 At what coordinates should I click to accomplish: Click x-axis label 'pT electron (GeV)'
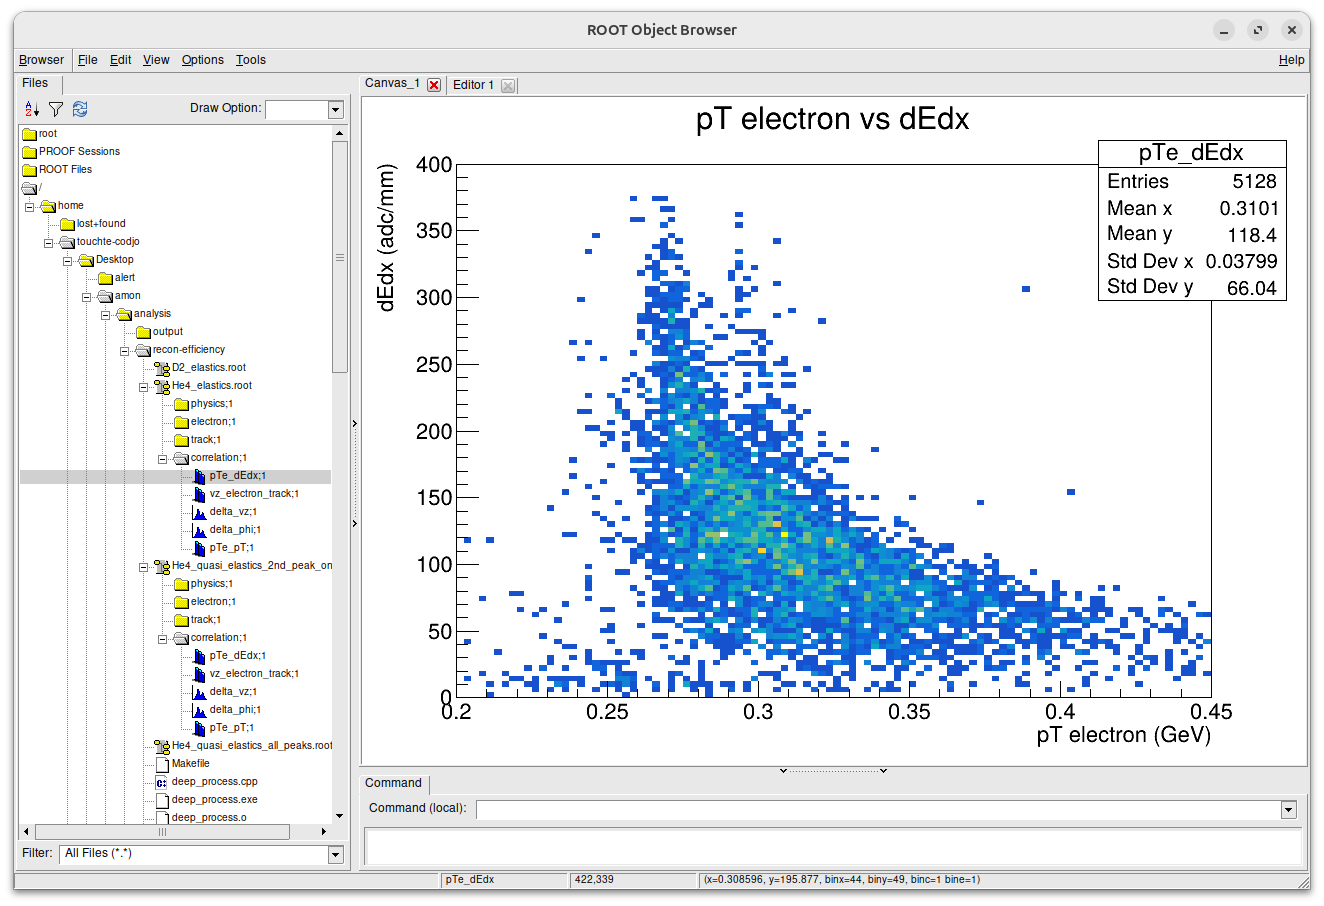coord(1123,736)
